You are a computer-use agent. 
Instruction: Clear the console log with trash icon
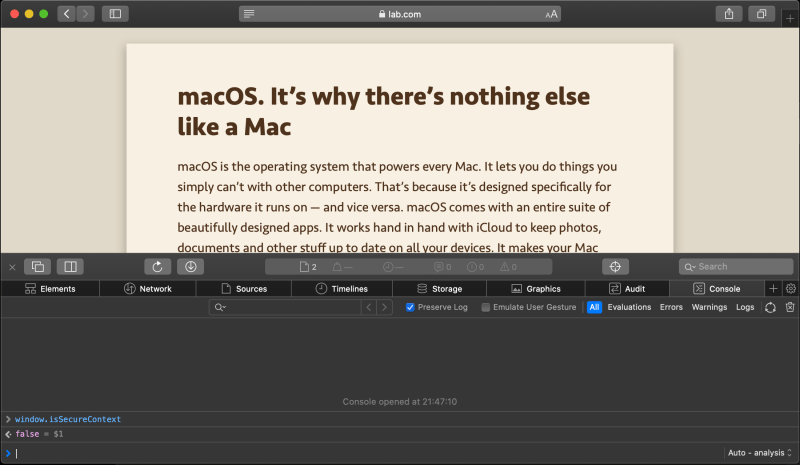pos(790,307)
